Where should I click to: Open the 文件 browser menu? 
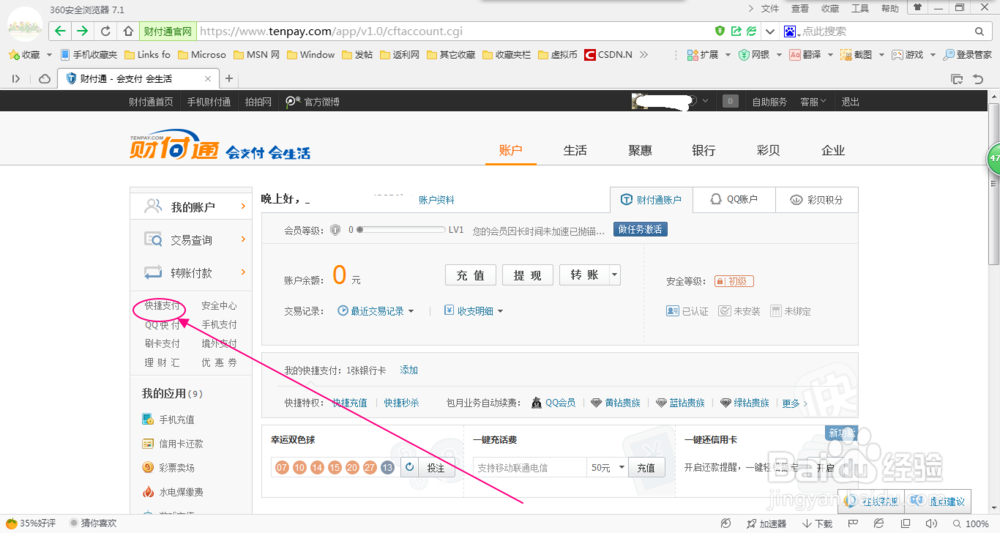[x=770, y=8]
